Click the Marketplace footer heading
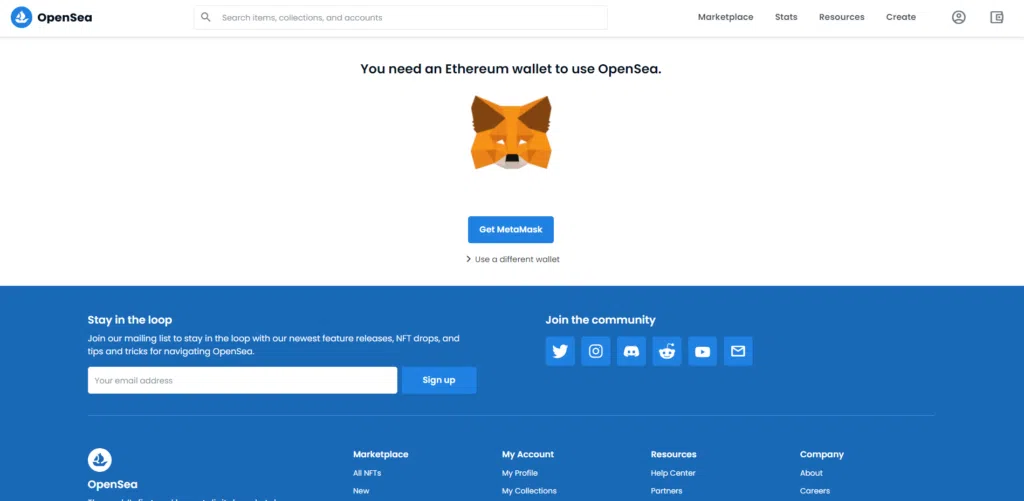1024x501 pixels. click(381, 454)
